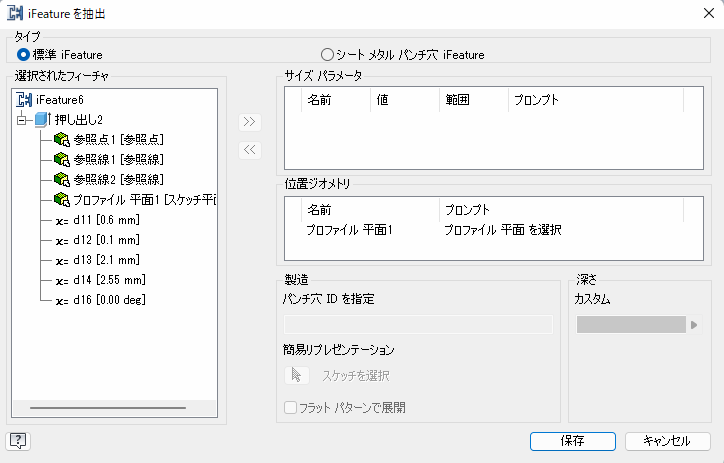
Task: Remove item with << button
Action: (x=250, y=150)
